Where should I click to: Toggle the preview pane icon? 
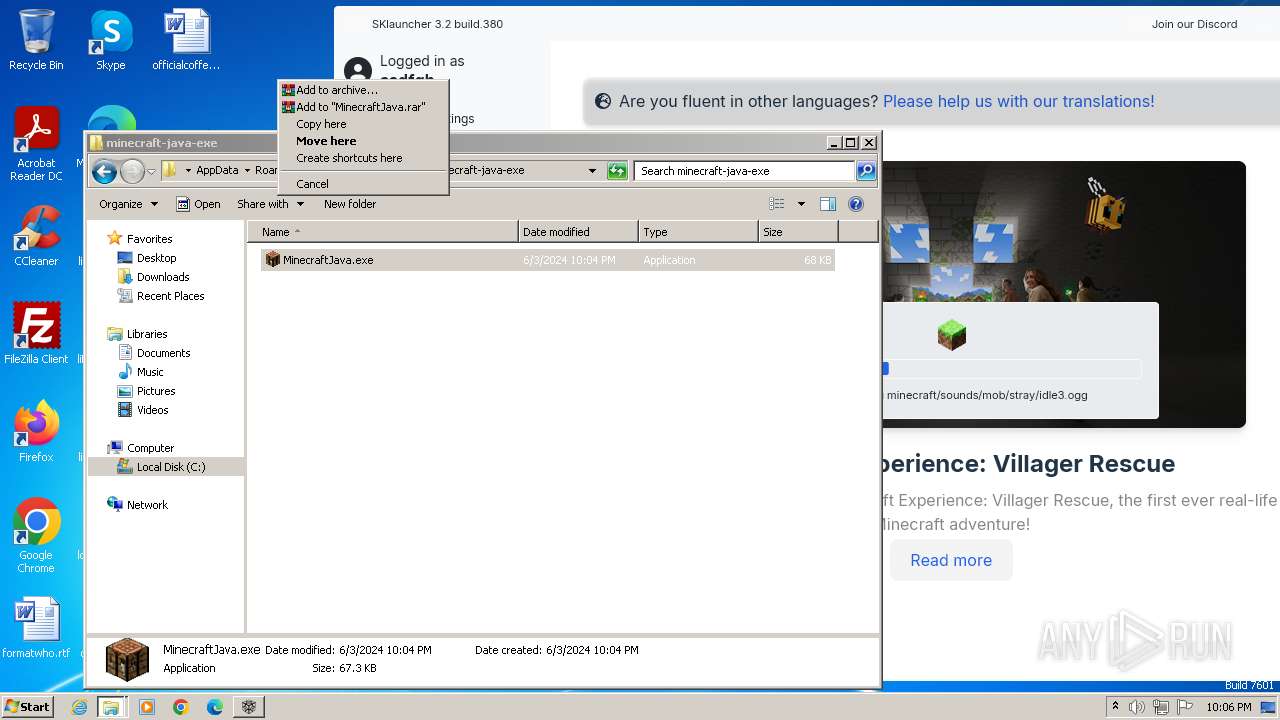click(828, 204)
